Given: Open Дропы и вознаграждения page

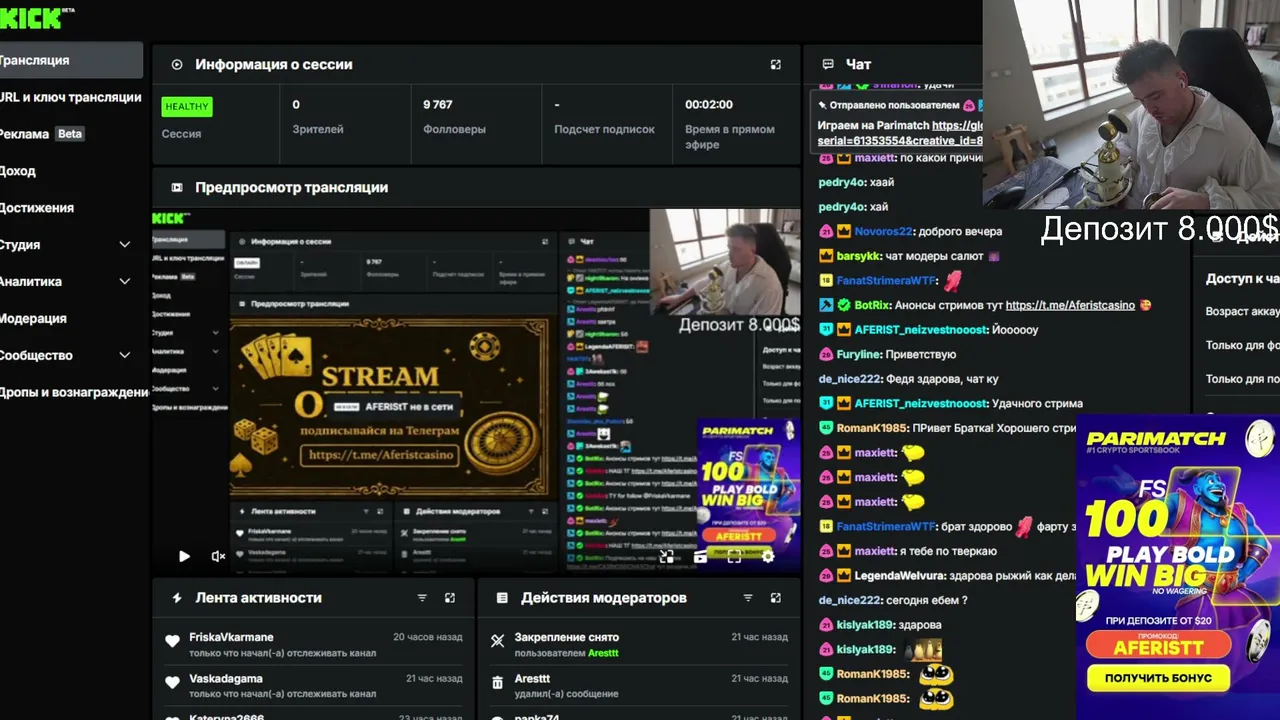Looking at the screenshot, I should (74, 392).
